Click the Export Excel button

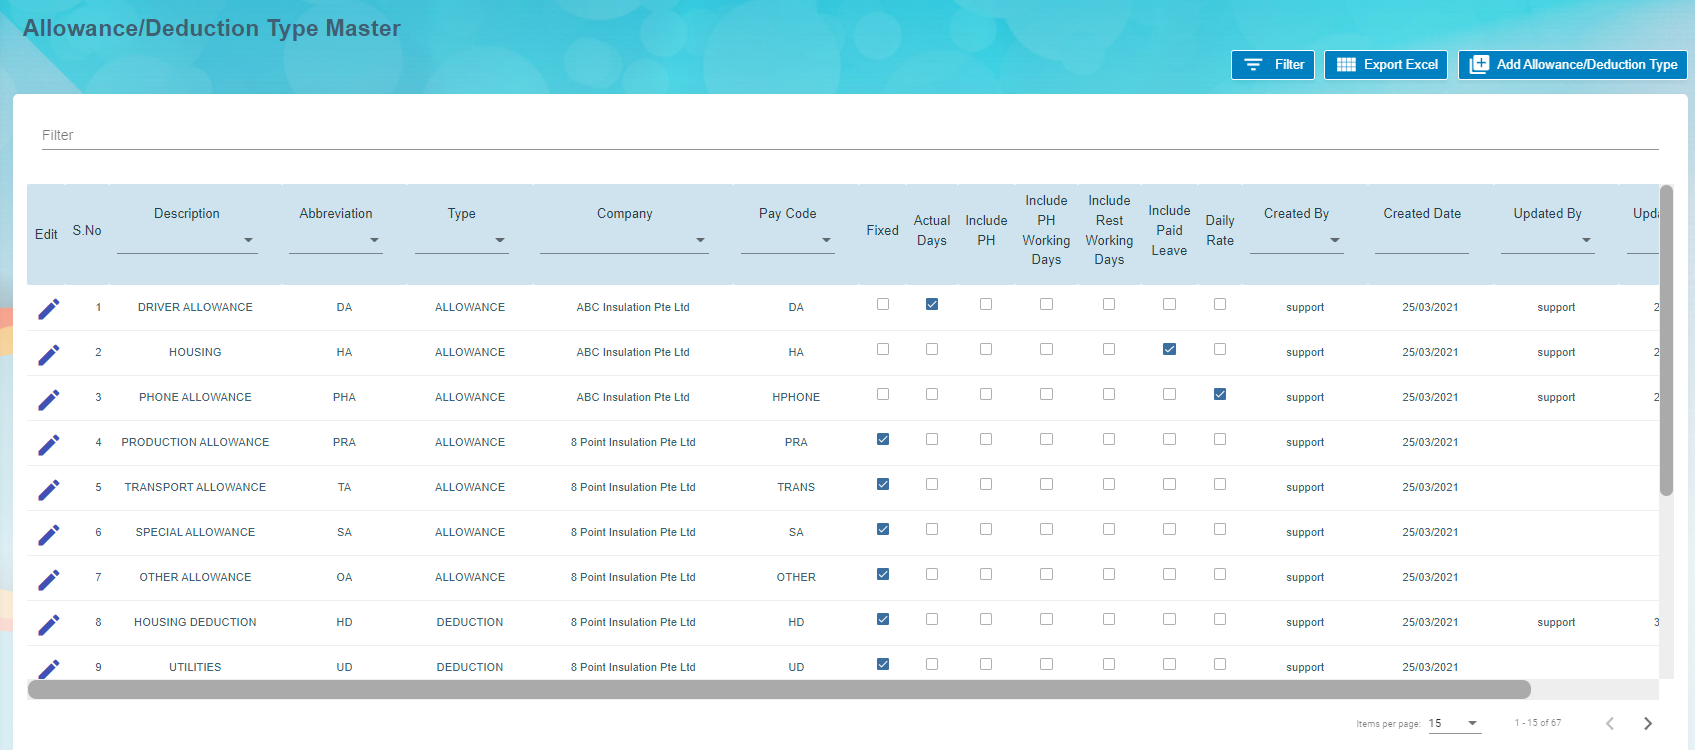[x=1385, y=65]
